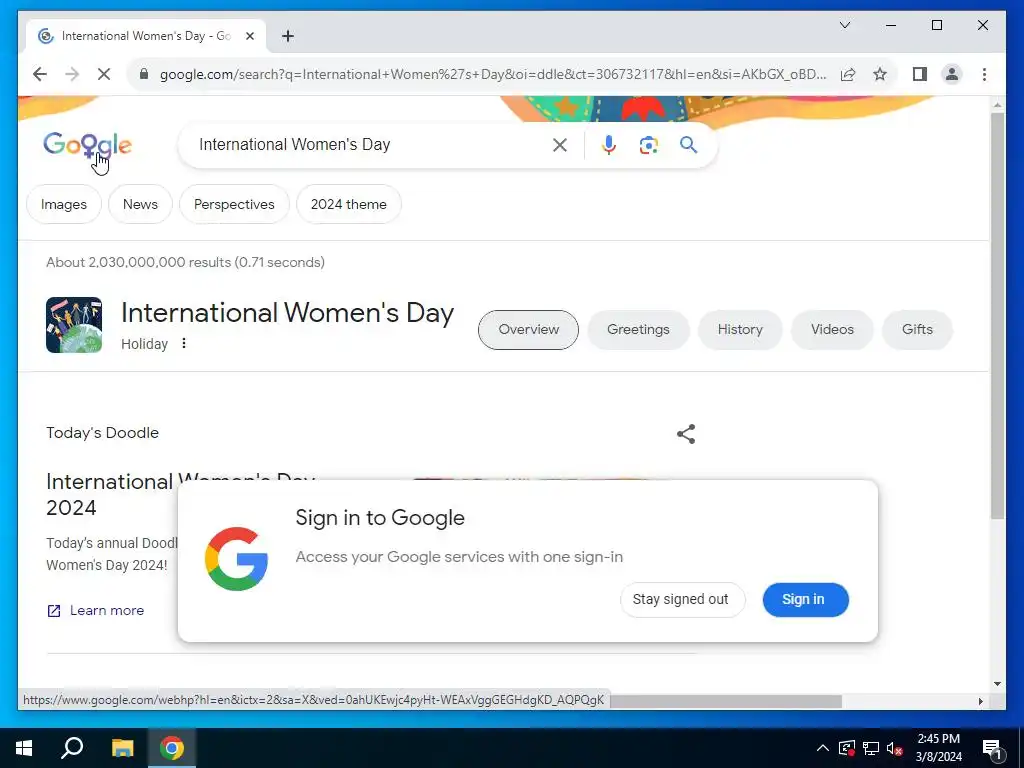Screen dimensions: 1024x768
Task: Open the notification center icon
Action: pyautogui.click(x=993, y=750)
